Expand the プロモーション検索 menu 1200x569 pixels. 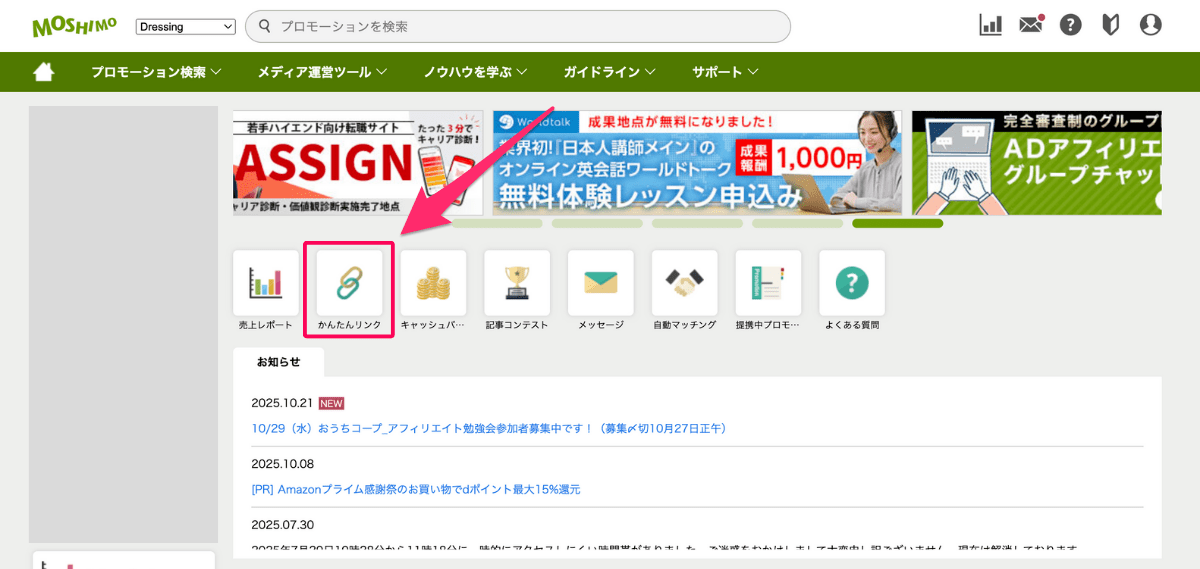point(156,72)
